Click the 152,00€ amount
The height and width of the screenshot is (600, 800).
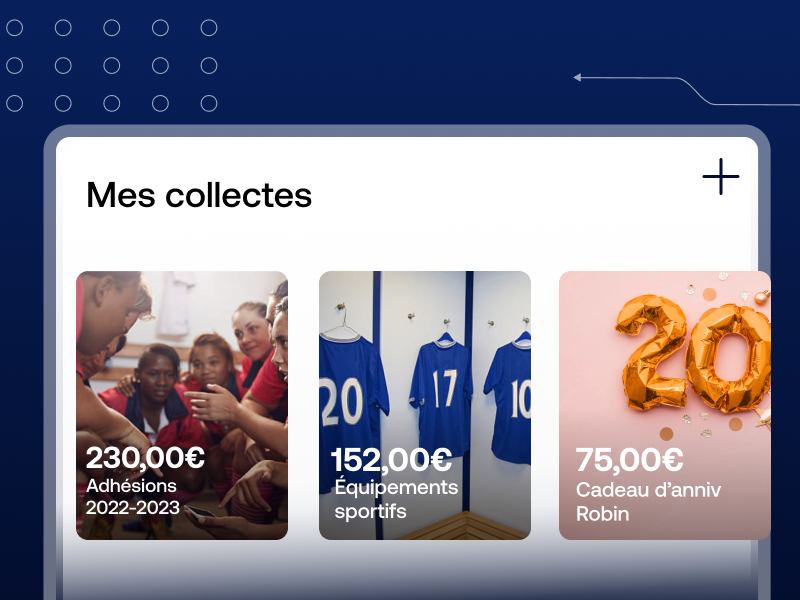click(x=391, y=460)
